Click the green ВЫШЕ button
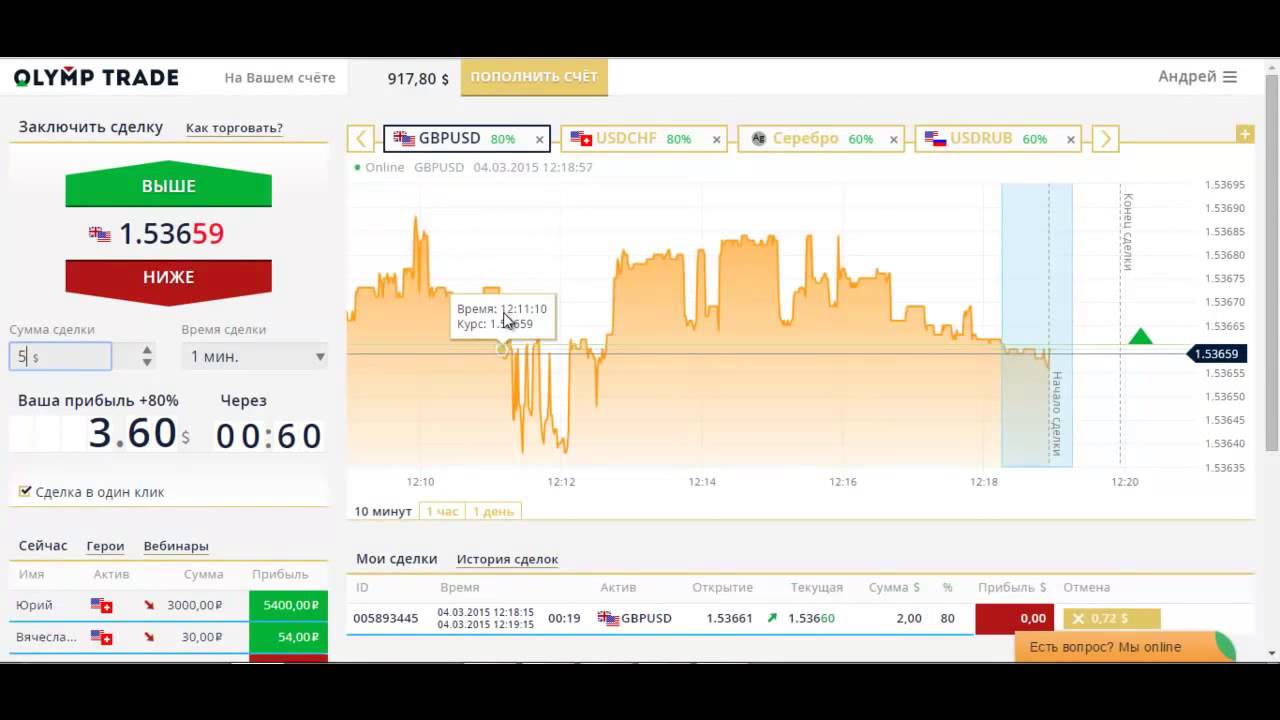This screenshot has width=1280, height=720. point(168,186)
